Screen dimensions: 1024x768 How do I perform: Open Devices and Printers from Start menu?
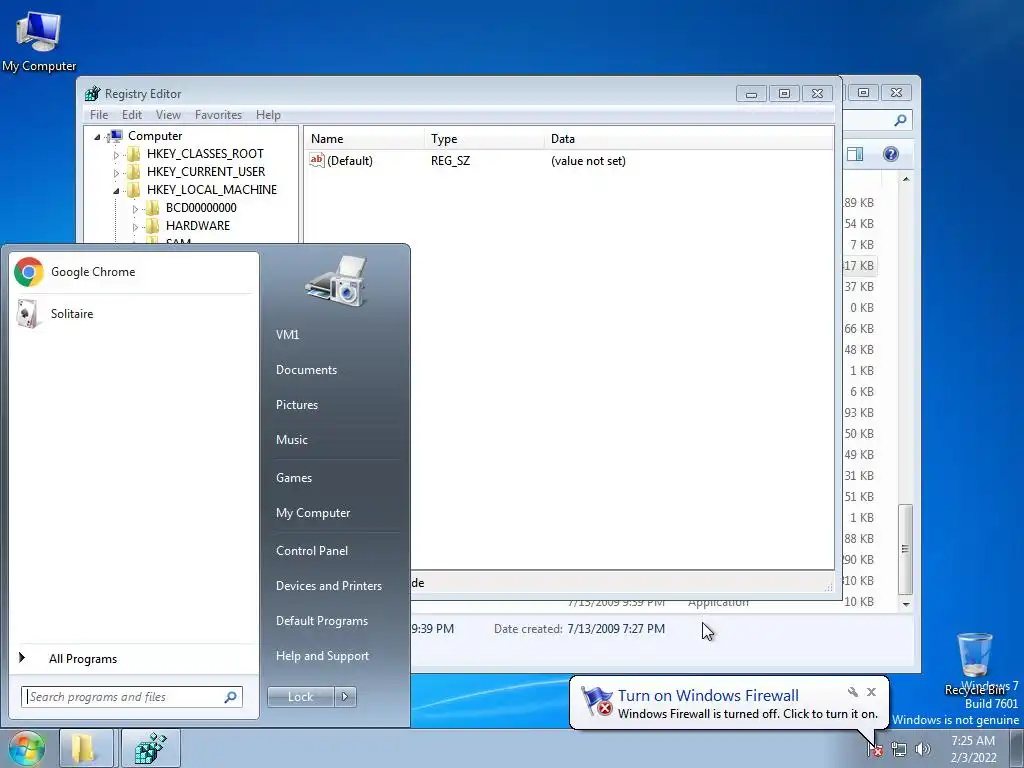[x=328, y=586]
